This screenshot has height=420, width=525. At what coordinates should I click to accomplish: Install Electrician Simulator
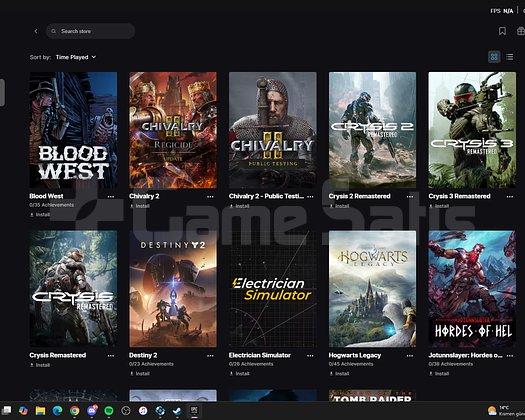(x=239, y=373)
